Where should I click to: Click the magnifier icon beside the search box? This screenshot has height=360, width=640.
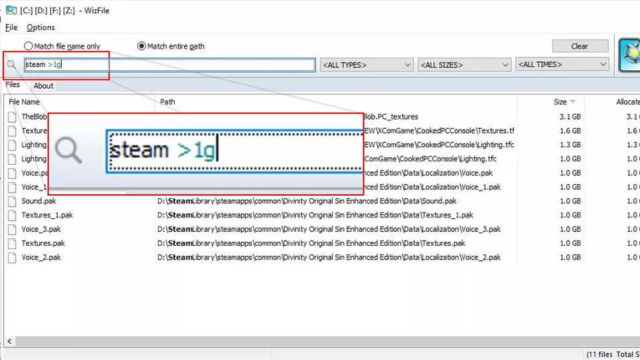point(11,64)
